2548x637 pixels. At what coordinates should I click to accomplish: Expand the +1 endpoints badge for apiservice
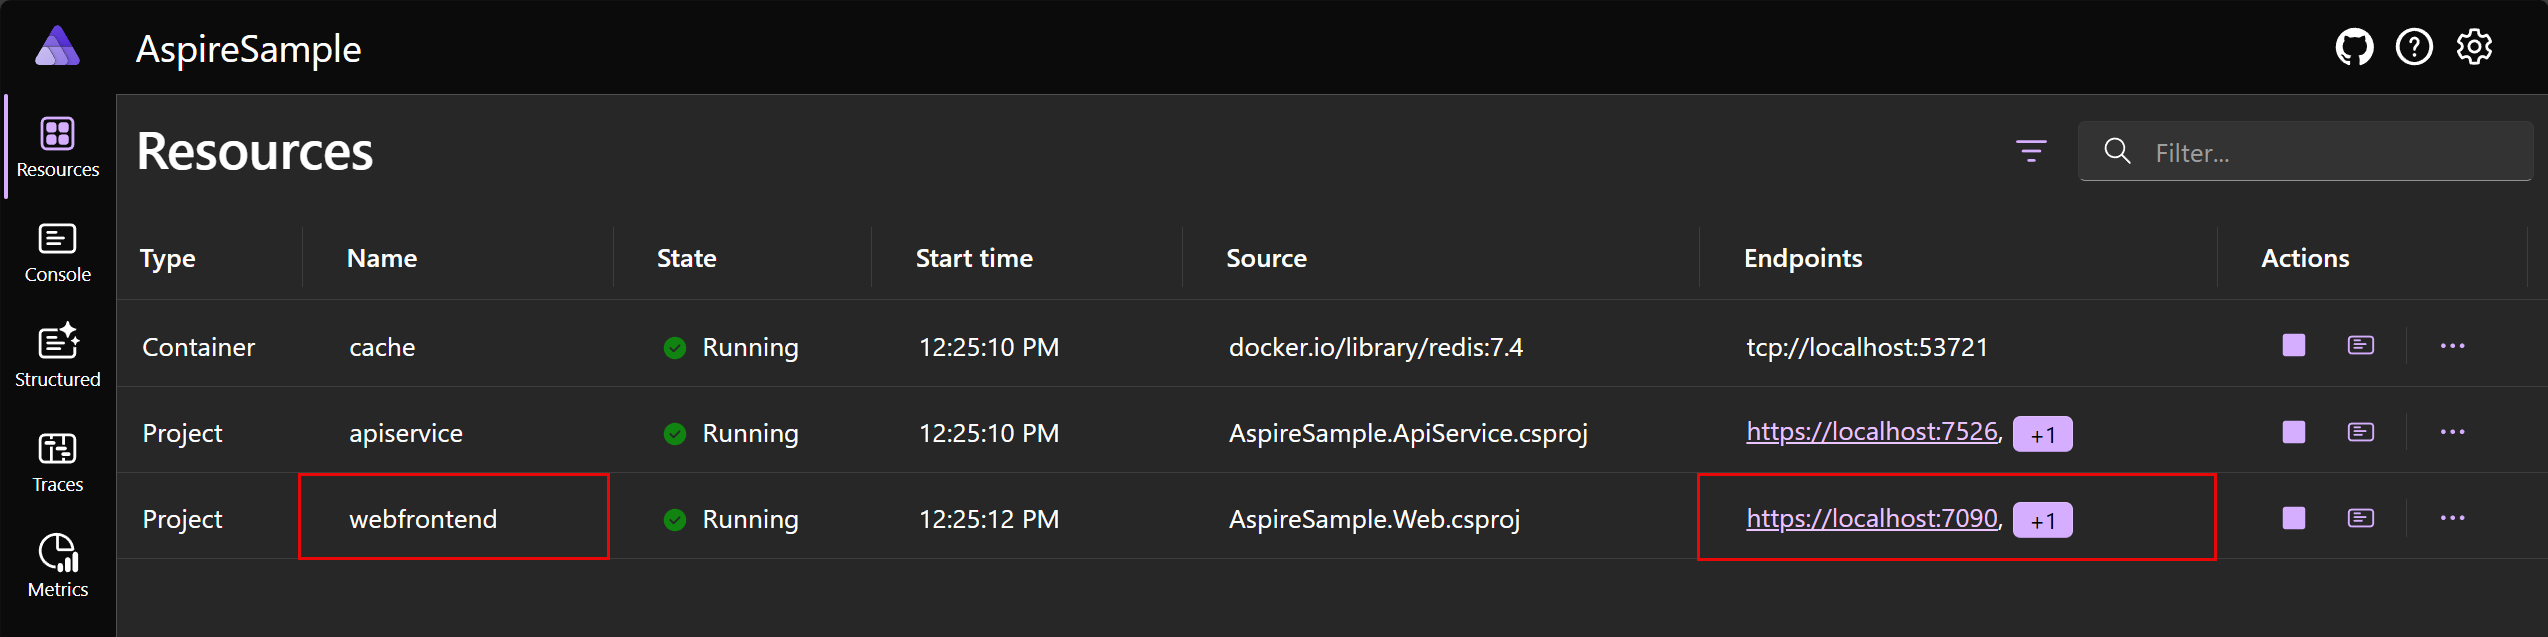[2042, 434]
